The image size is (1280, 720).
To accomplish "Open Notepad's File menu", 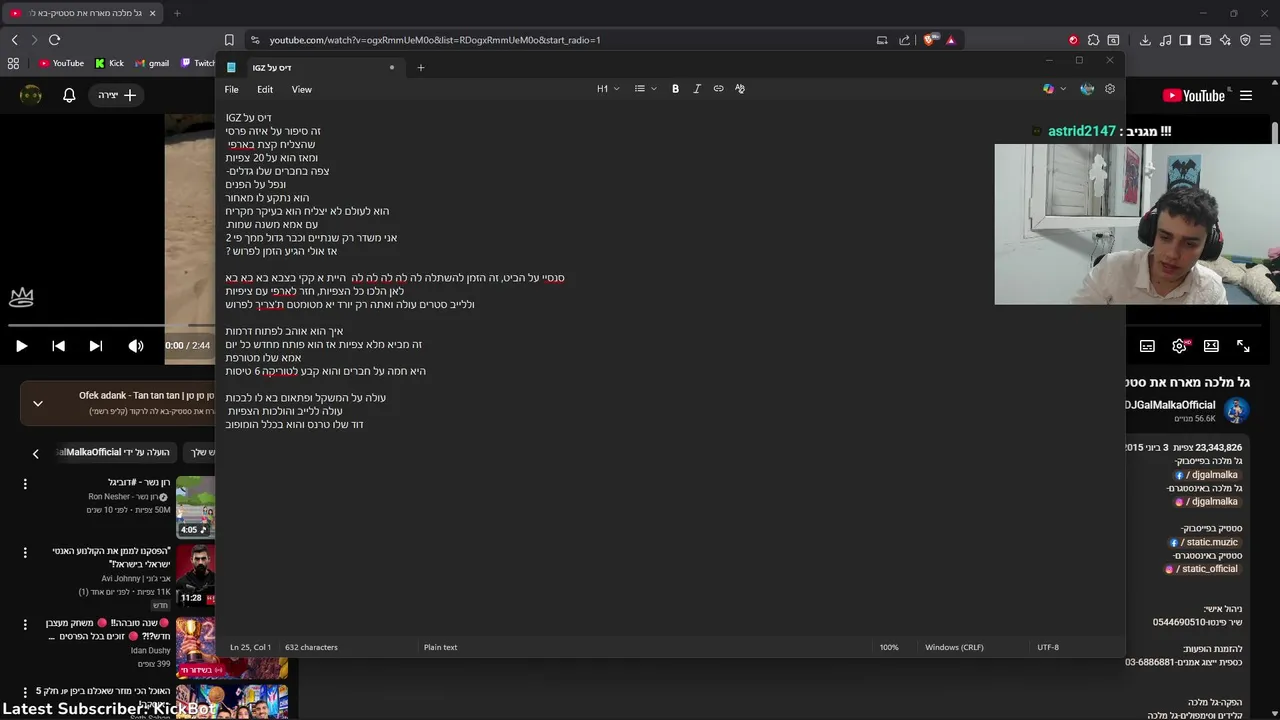I will [231, 89].
